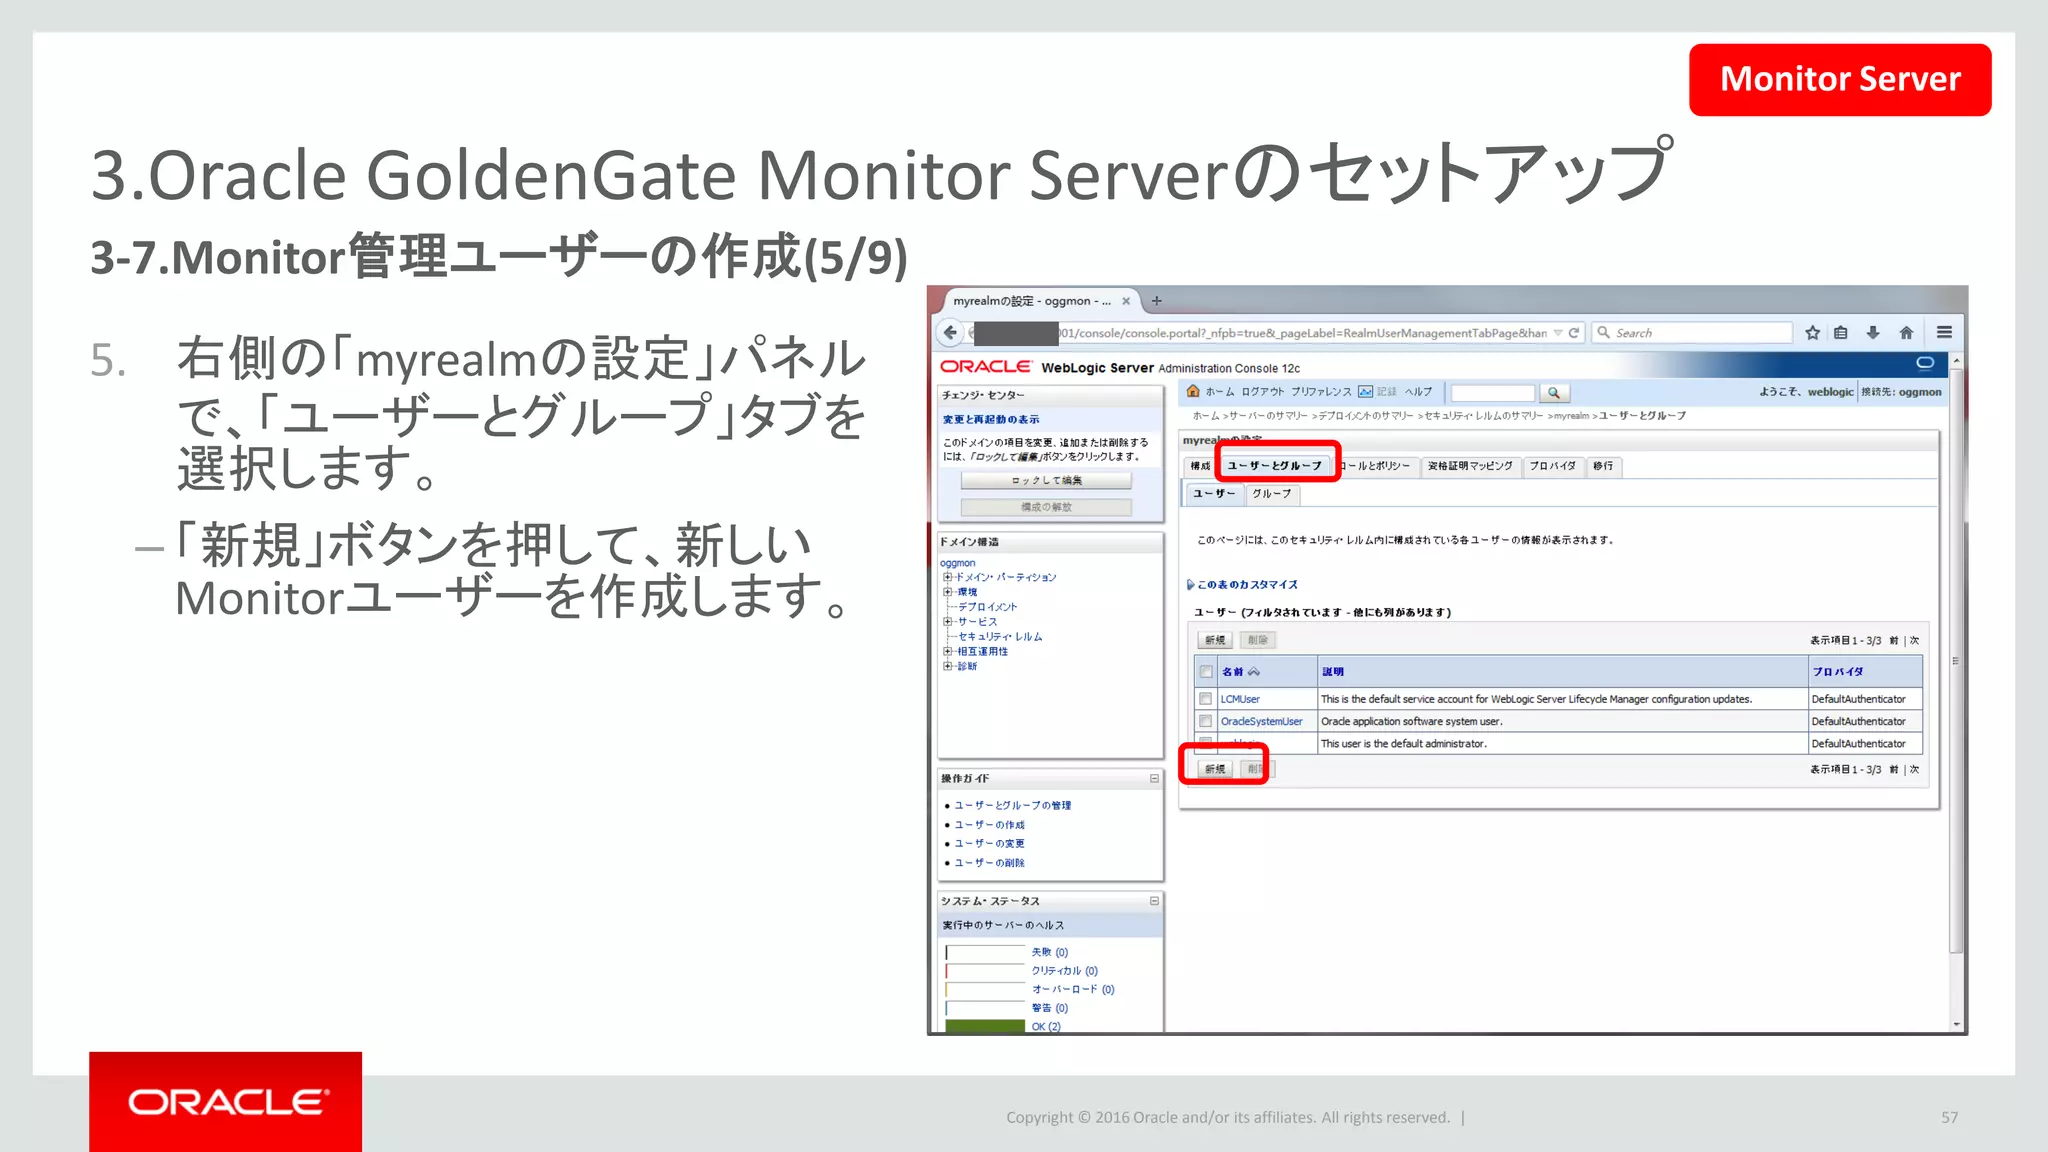Expand the サービス tree node

947,622
